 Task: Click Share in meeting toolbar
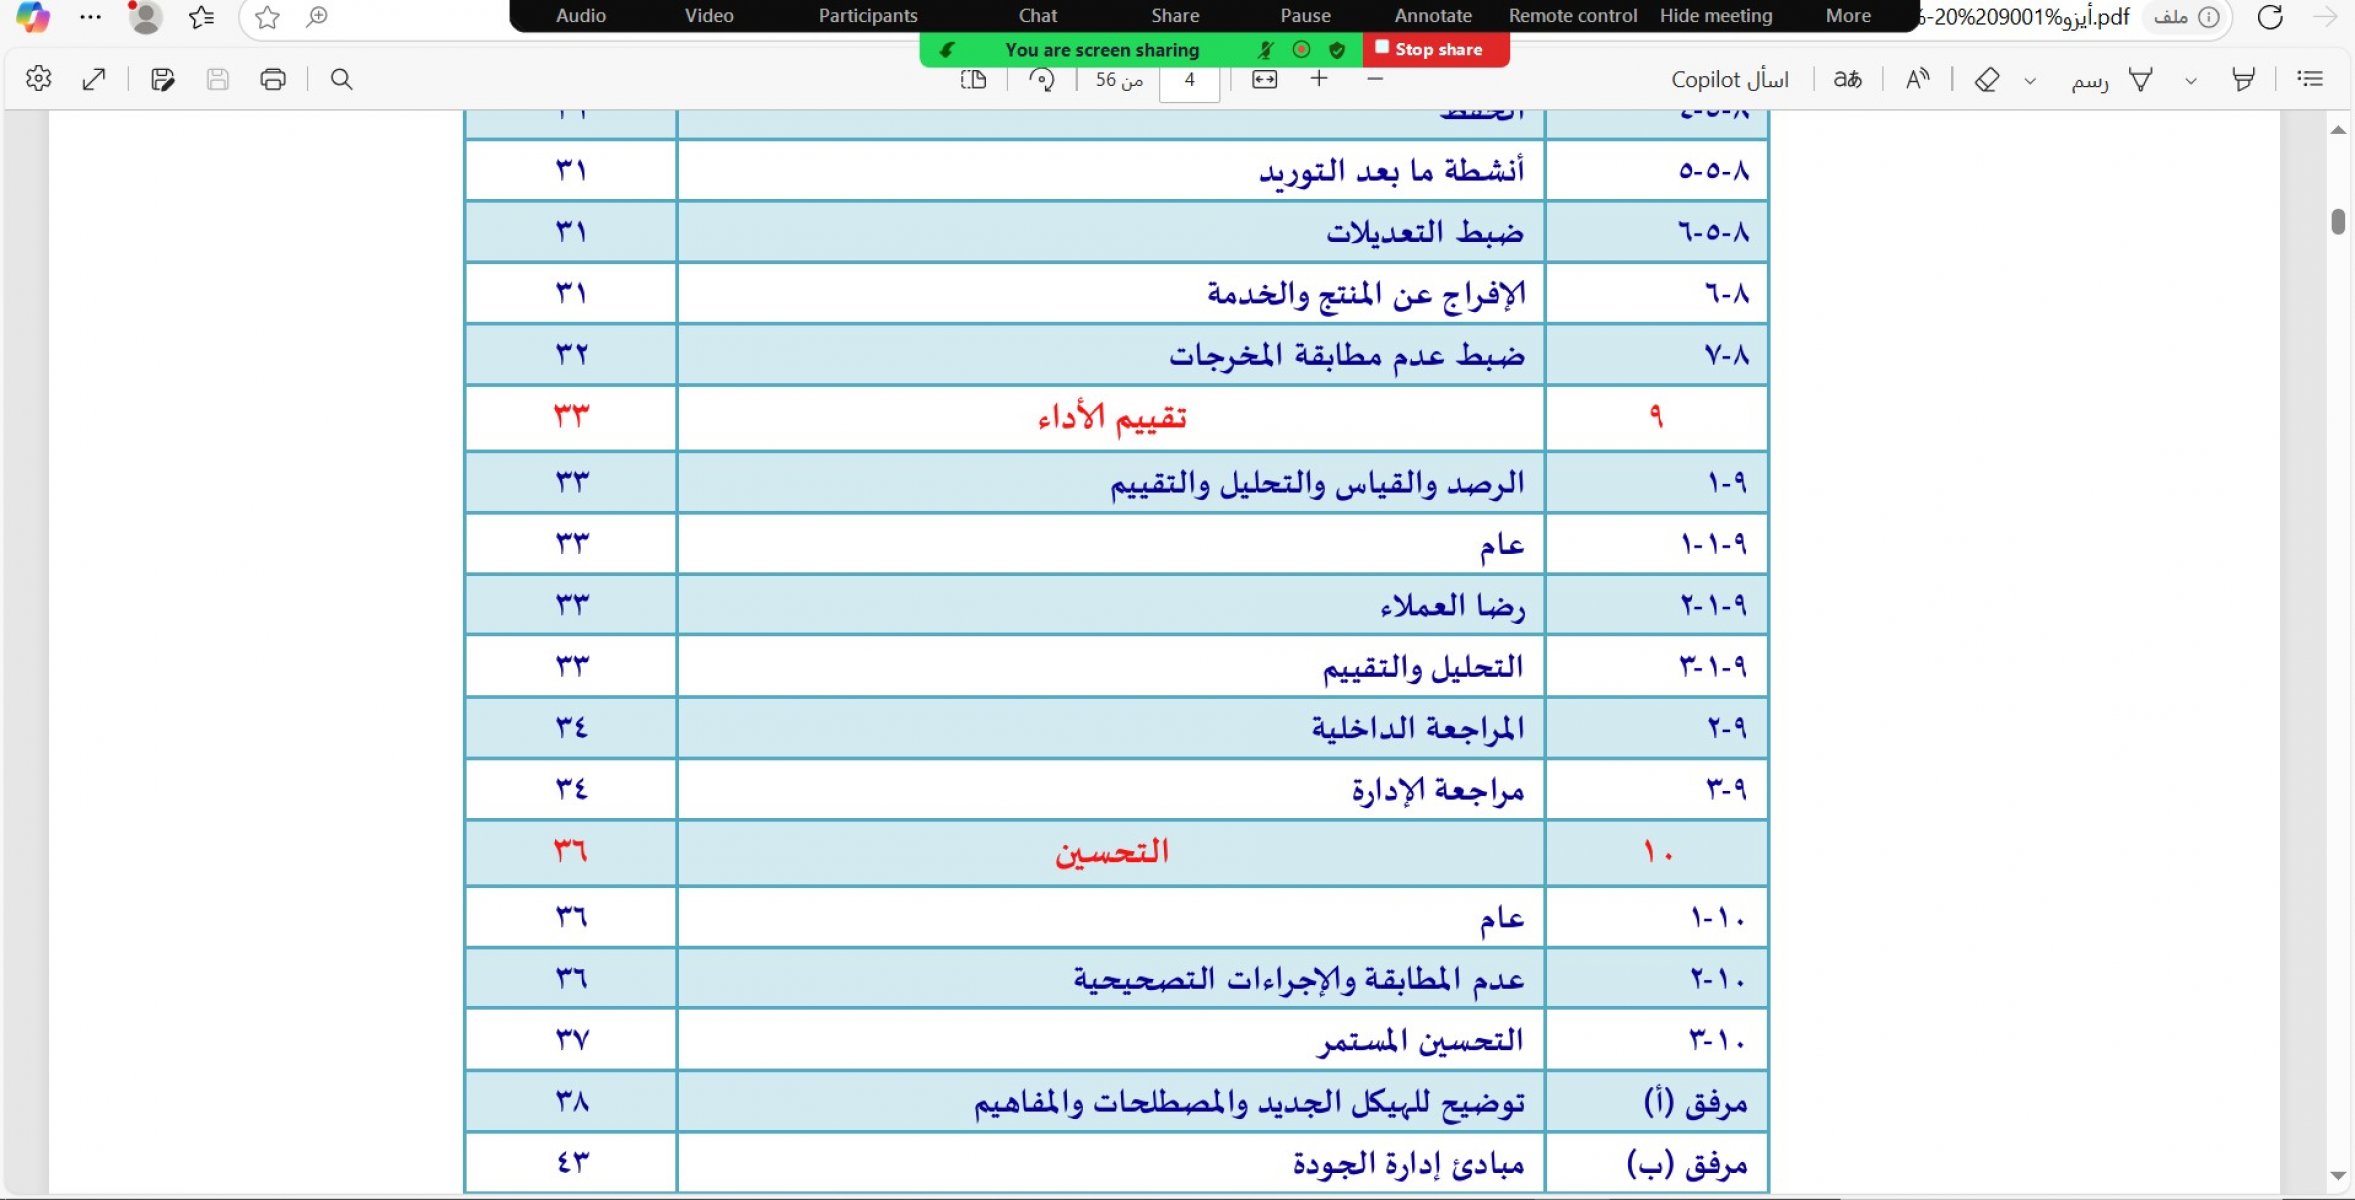click(x=1175, y=16)
